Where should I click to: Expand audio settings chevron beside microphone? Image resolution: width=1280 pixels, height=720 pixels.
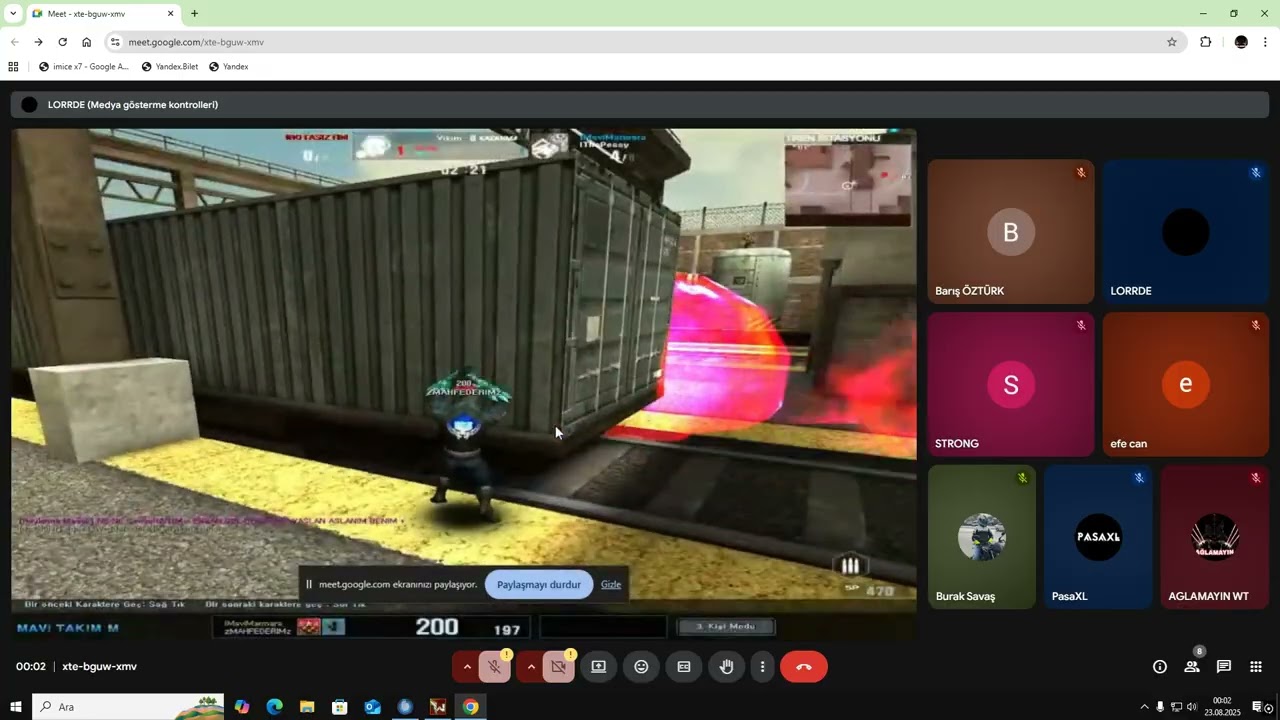(x=467, y=667)
